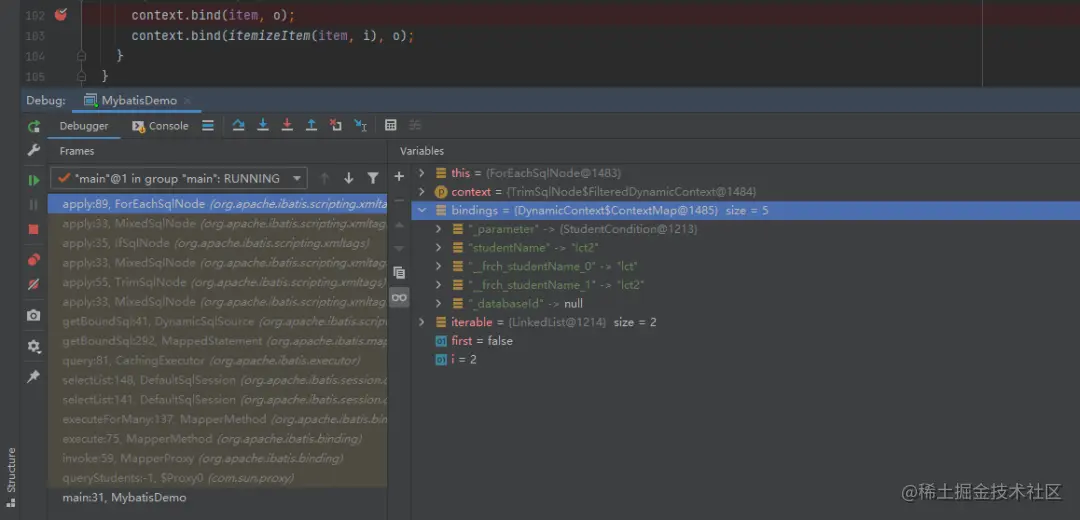Switch to Debugger tab
This screenshot has height=520, width=1080.
coord(84,126)
